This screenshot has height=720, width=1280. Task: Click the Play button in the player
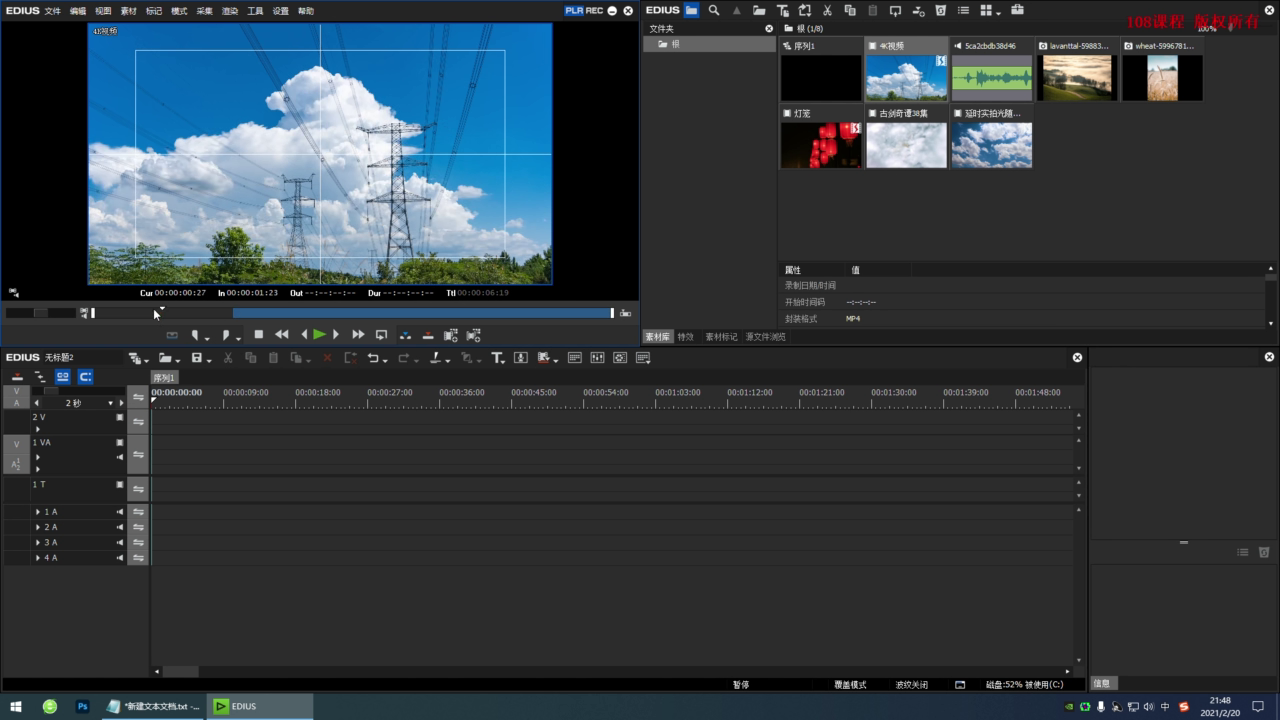click(319, 335)
